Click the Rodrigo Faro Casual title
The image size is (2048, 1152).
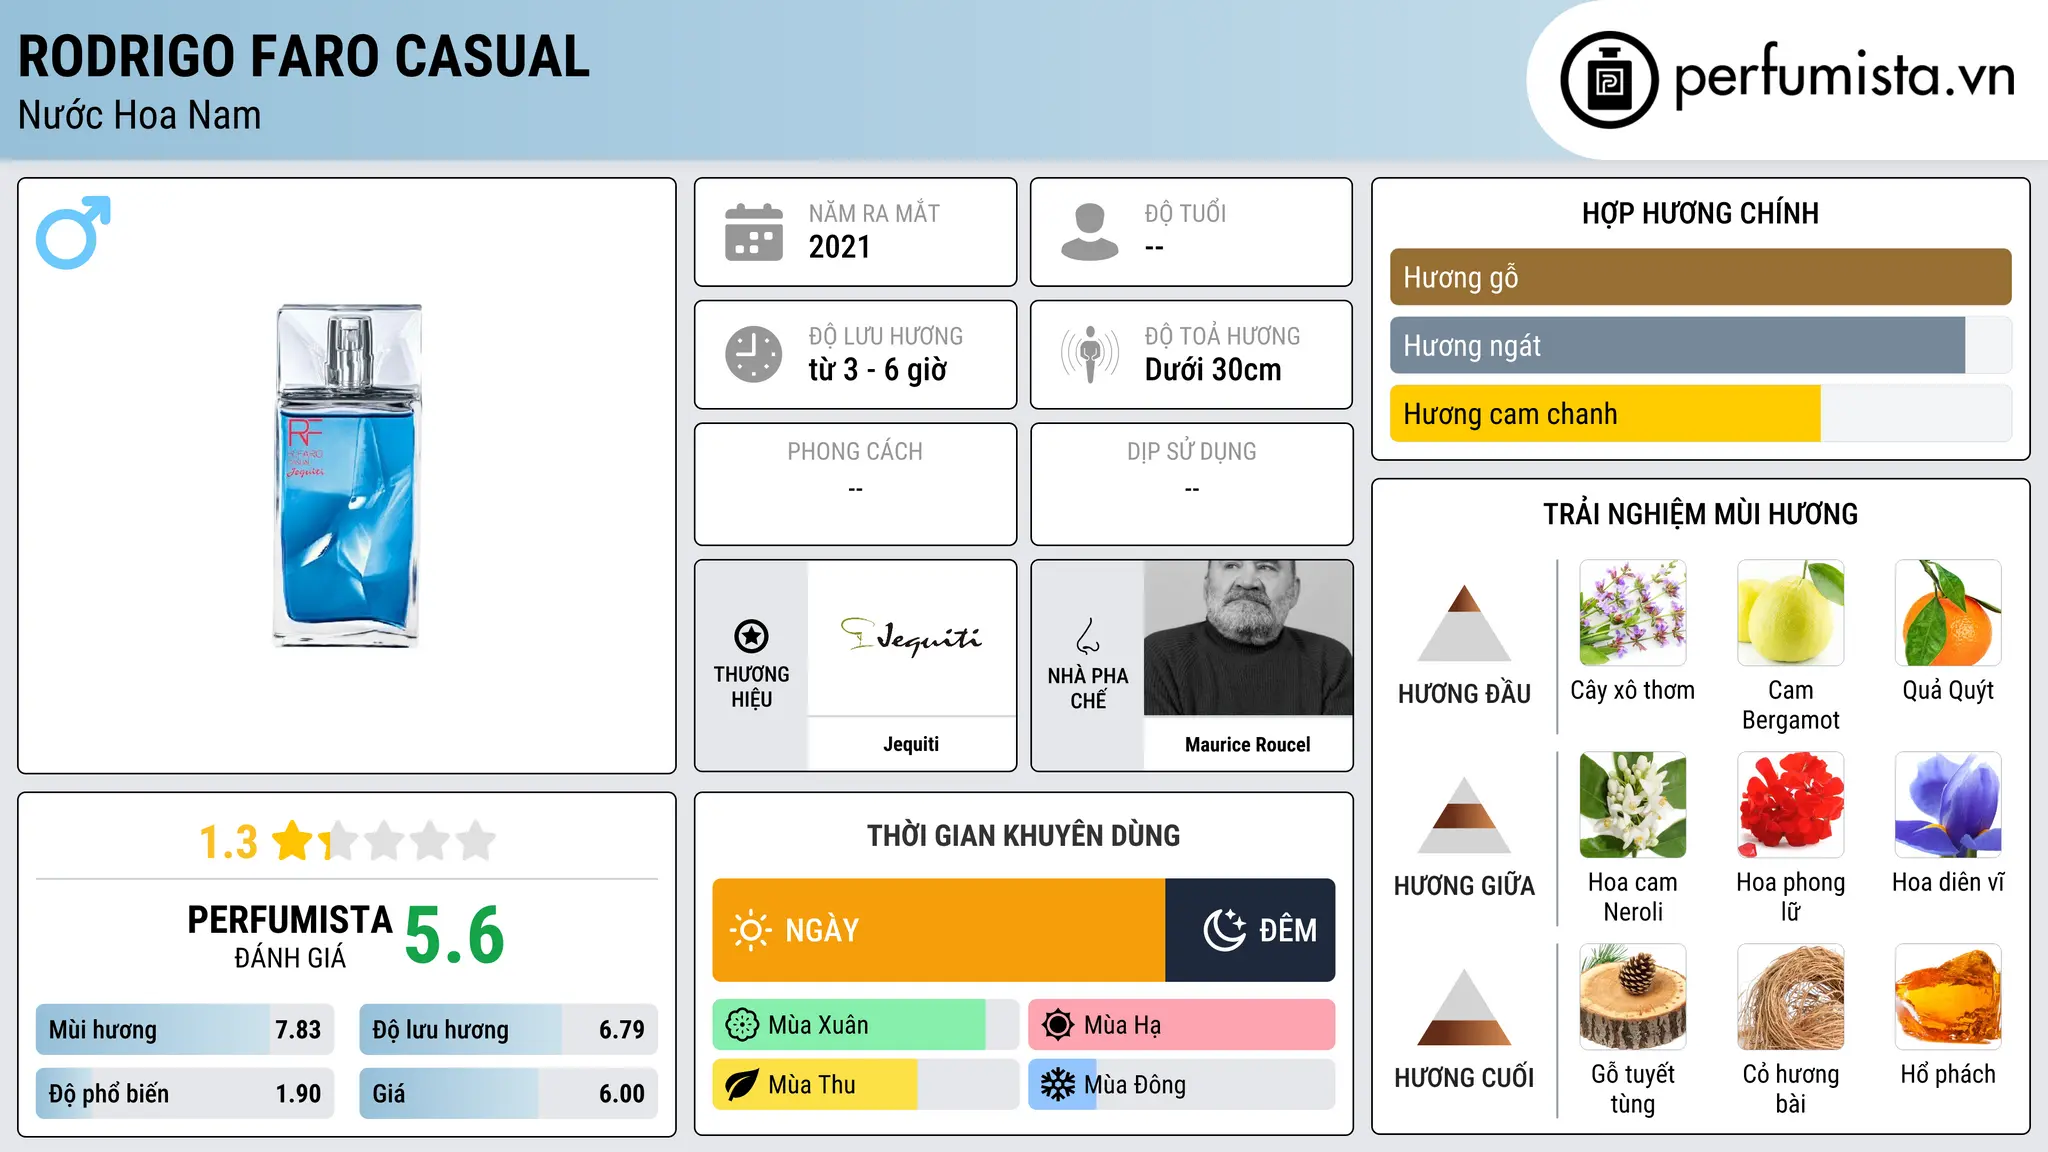click(x=304, y=56)
